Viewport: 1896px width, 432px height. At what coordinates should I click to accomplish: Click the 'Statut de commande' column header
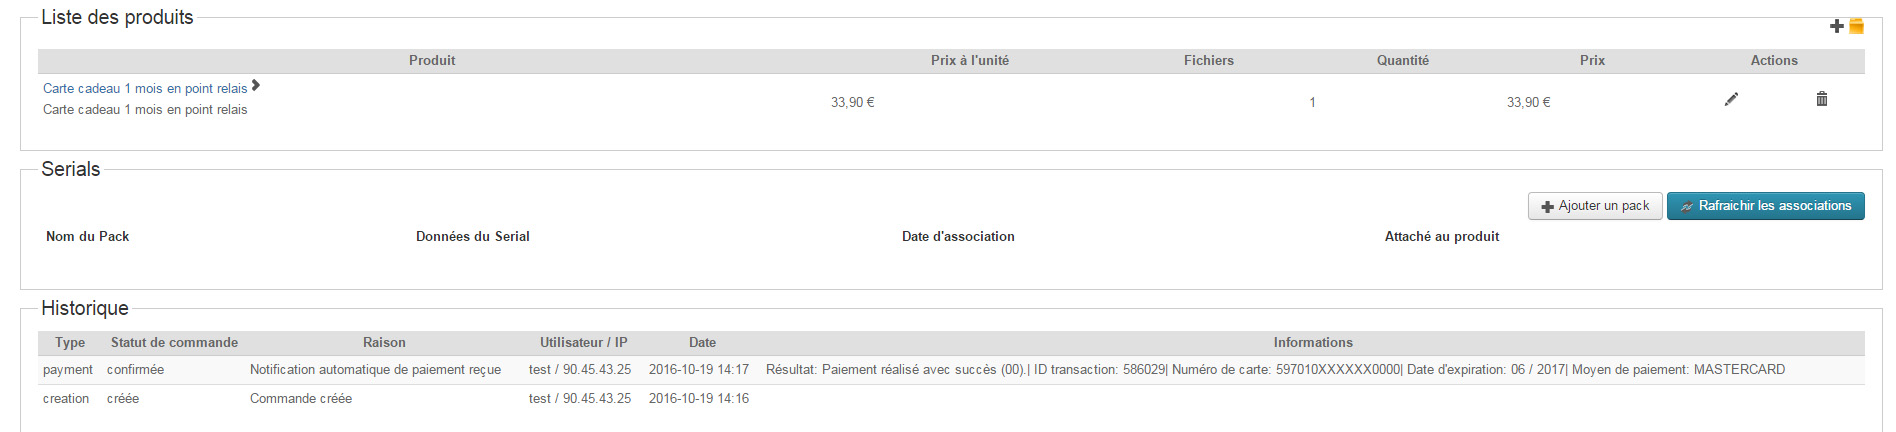tap(174, 343)
